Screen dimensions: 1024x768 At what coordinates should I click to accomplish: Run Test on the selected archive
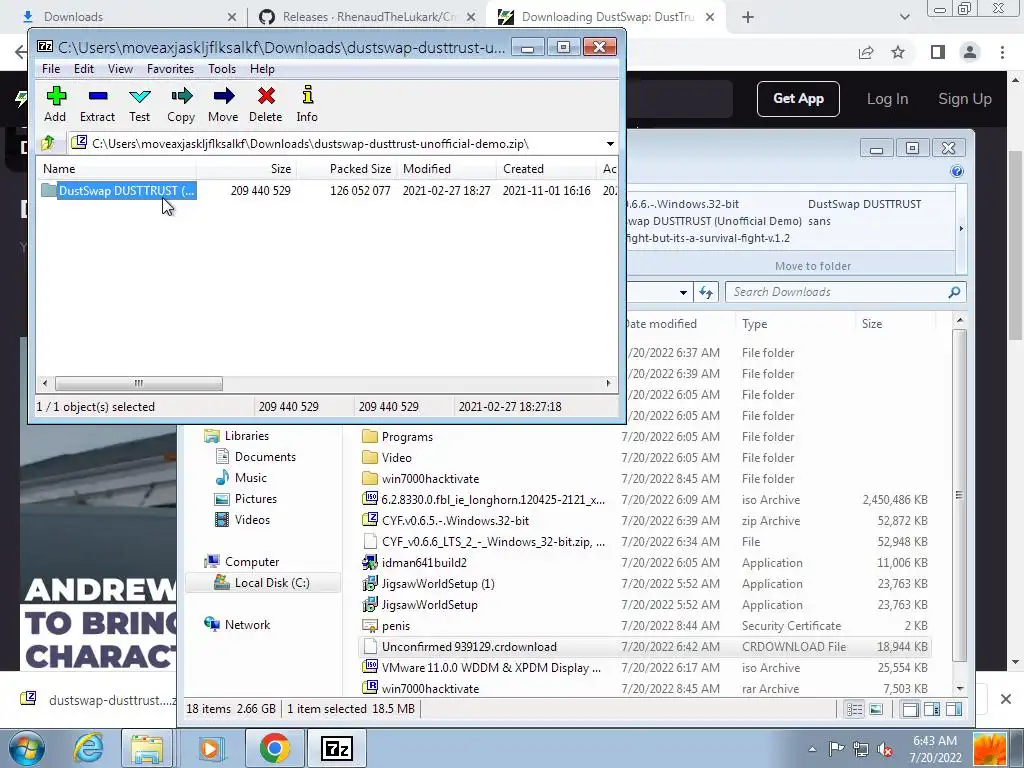click(140, 104)
